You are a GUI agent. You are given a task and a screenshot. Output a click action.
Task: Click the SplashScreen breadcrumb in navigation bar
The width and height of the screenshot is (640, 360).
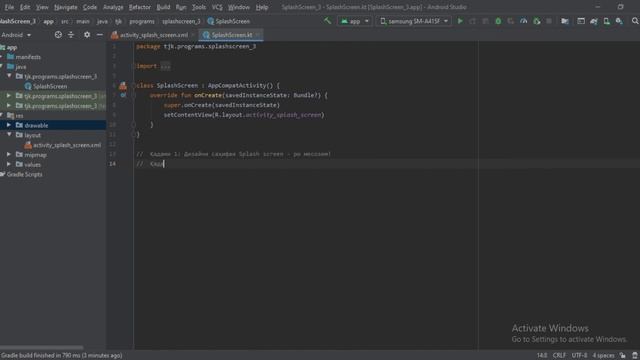click(x=229, y=21)
